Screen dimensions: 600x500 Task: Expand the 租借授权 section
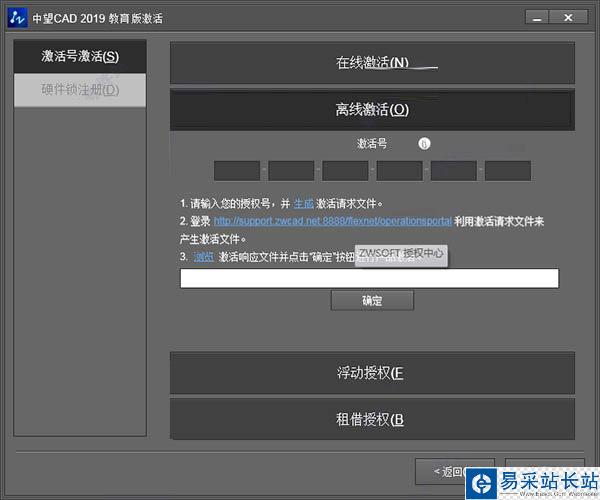pos(372,419)
